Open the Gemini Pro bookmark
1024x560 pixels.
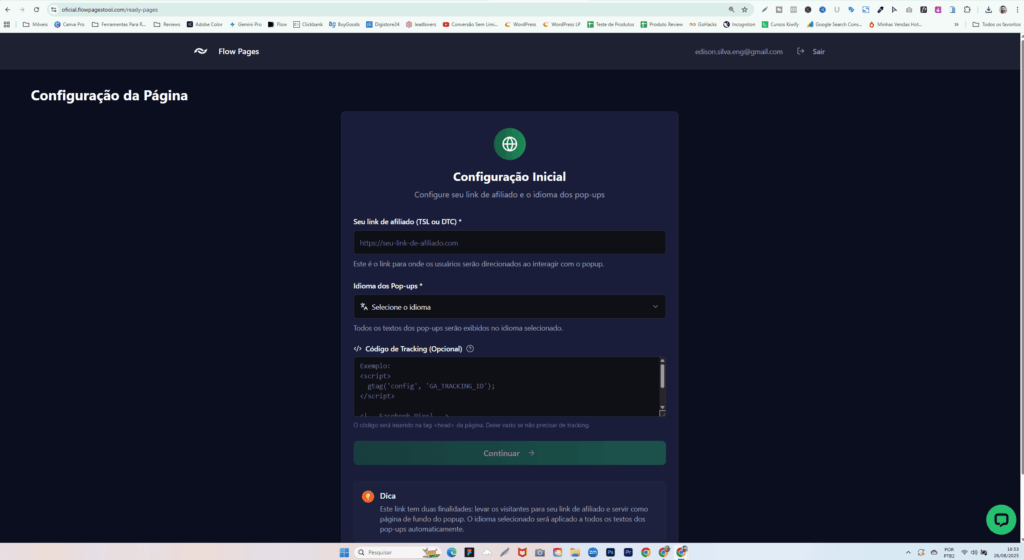tap(246, 24)
